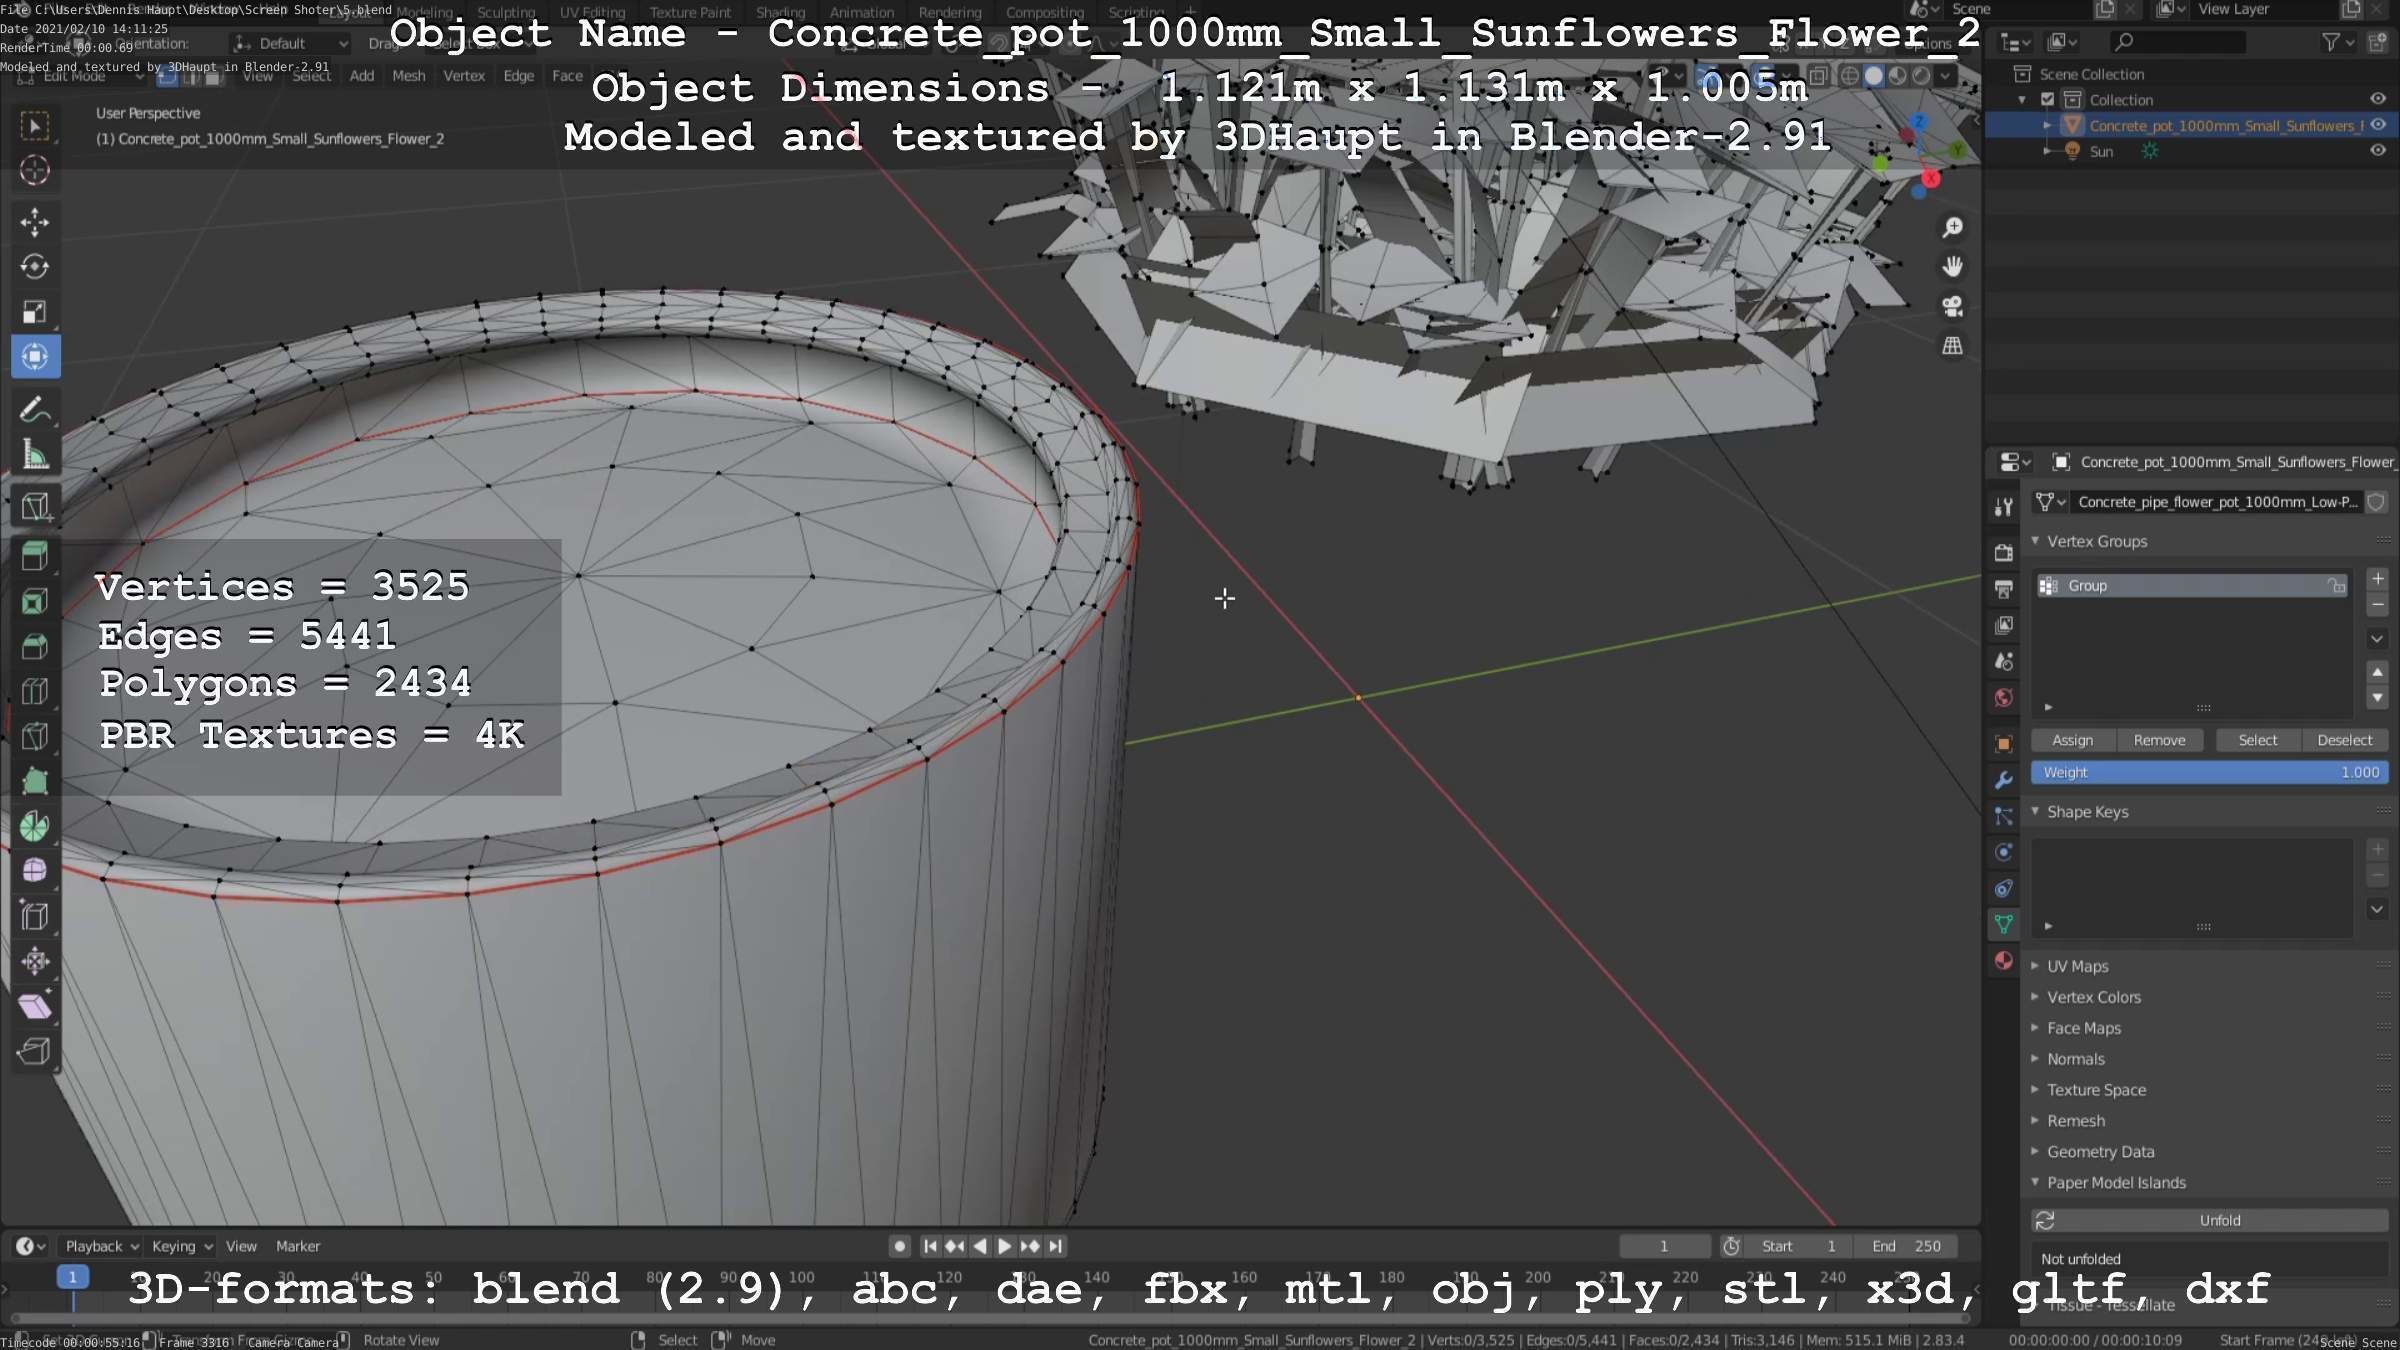Click the active Transform tool
The width and height of the screenshot is (2400, 1350).
pyautogui.click(x=35, y=357)
